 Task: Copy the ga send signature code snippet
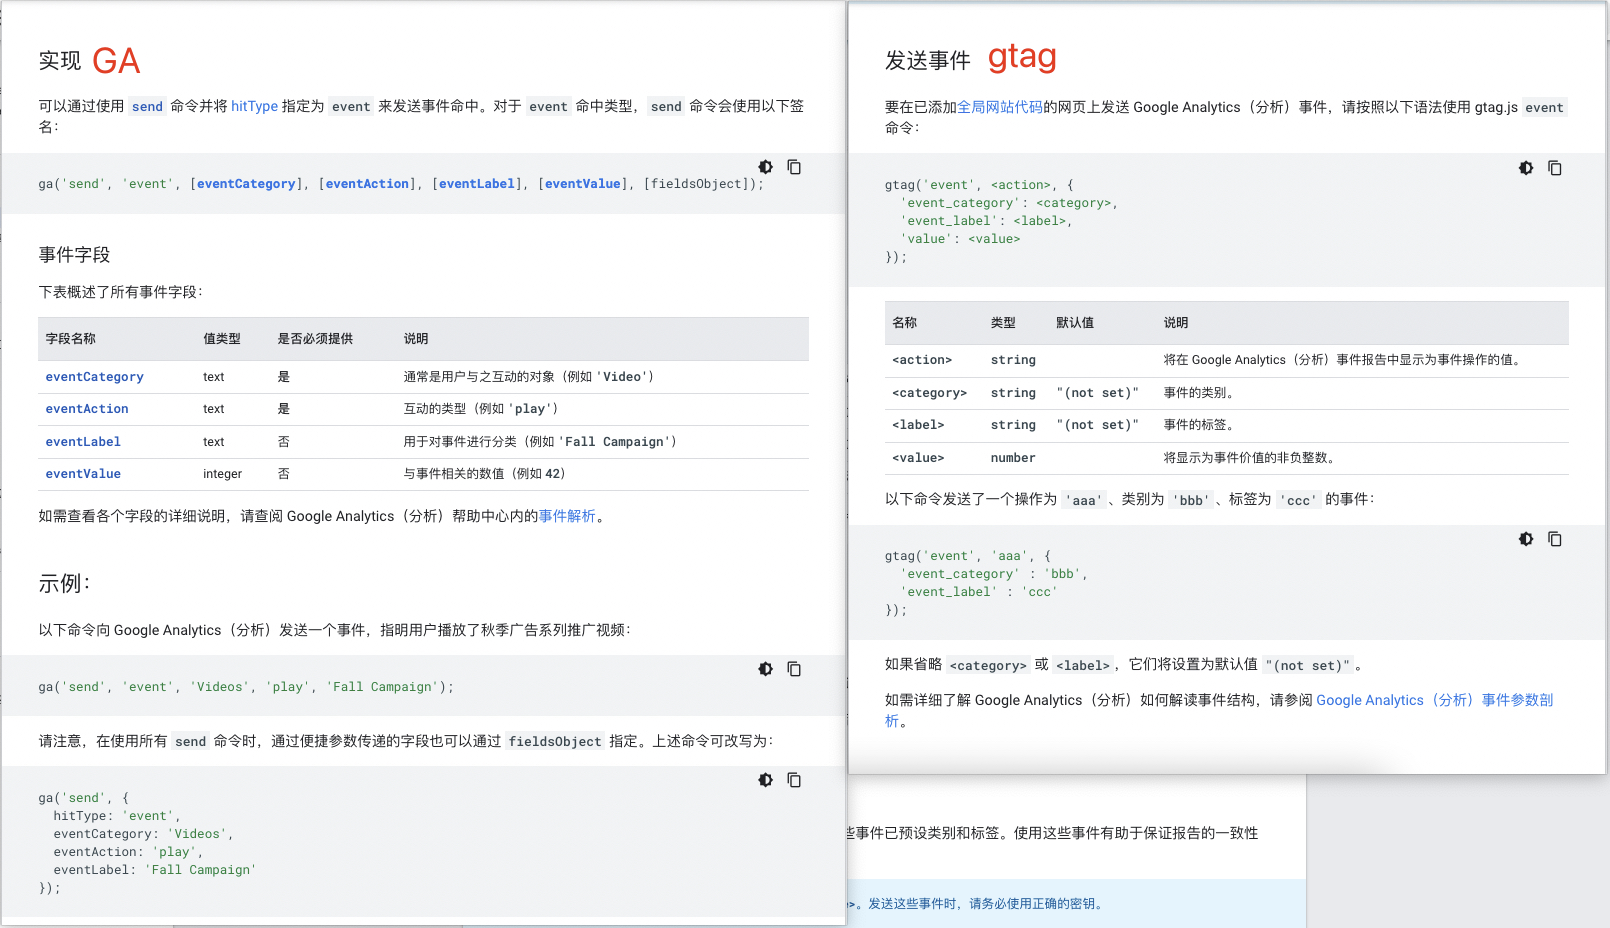coord(794,167)
